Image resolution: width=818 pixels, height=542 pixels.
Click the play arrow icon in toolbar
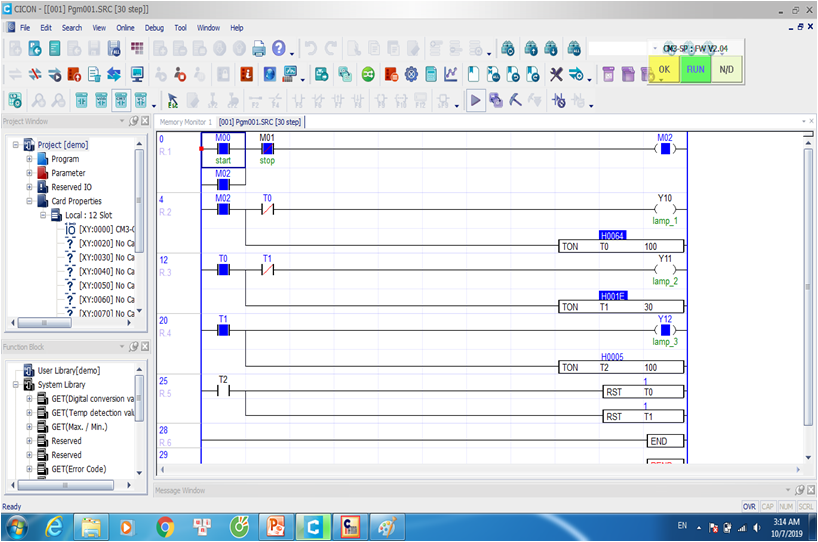475,100
